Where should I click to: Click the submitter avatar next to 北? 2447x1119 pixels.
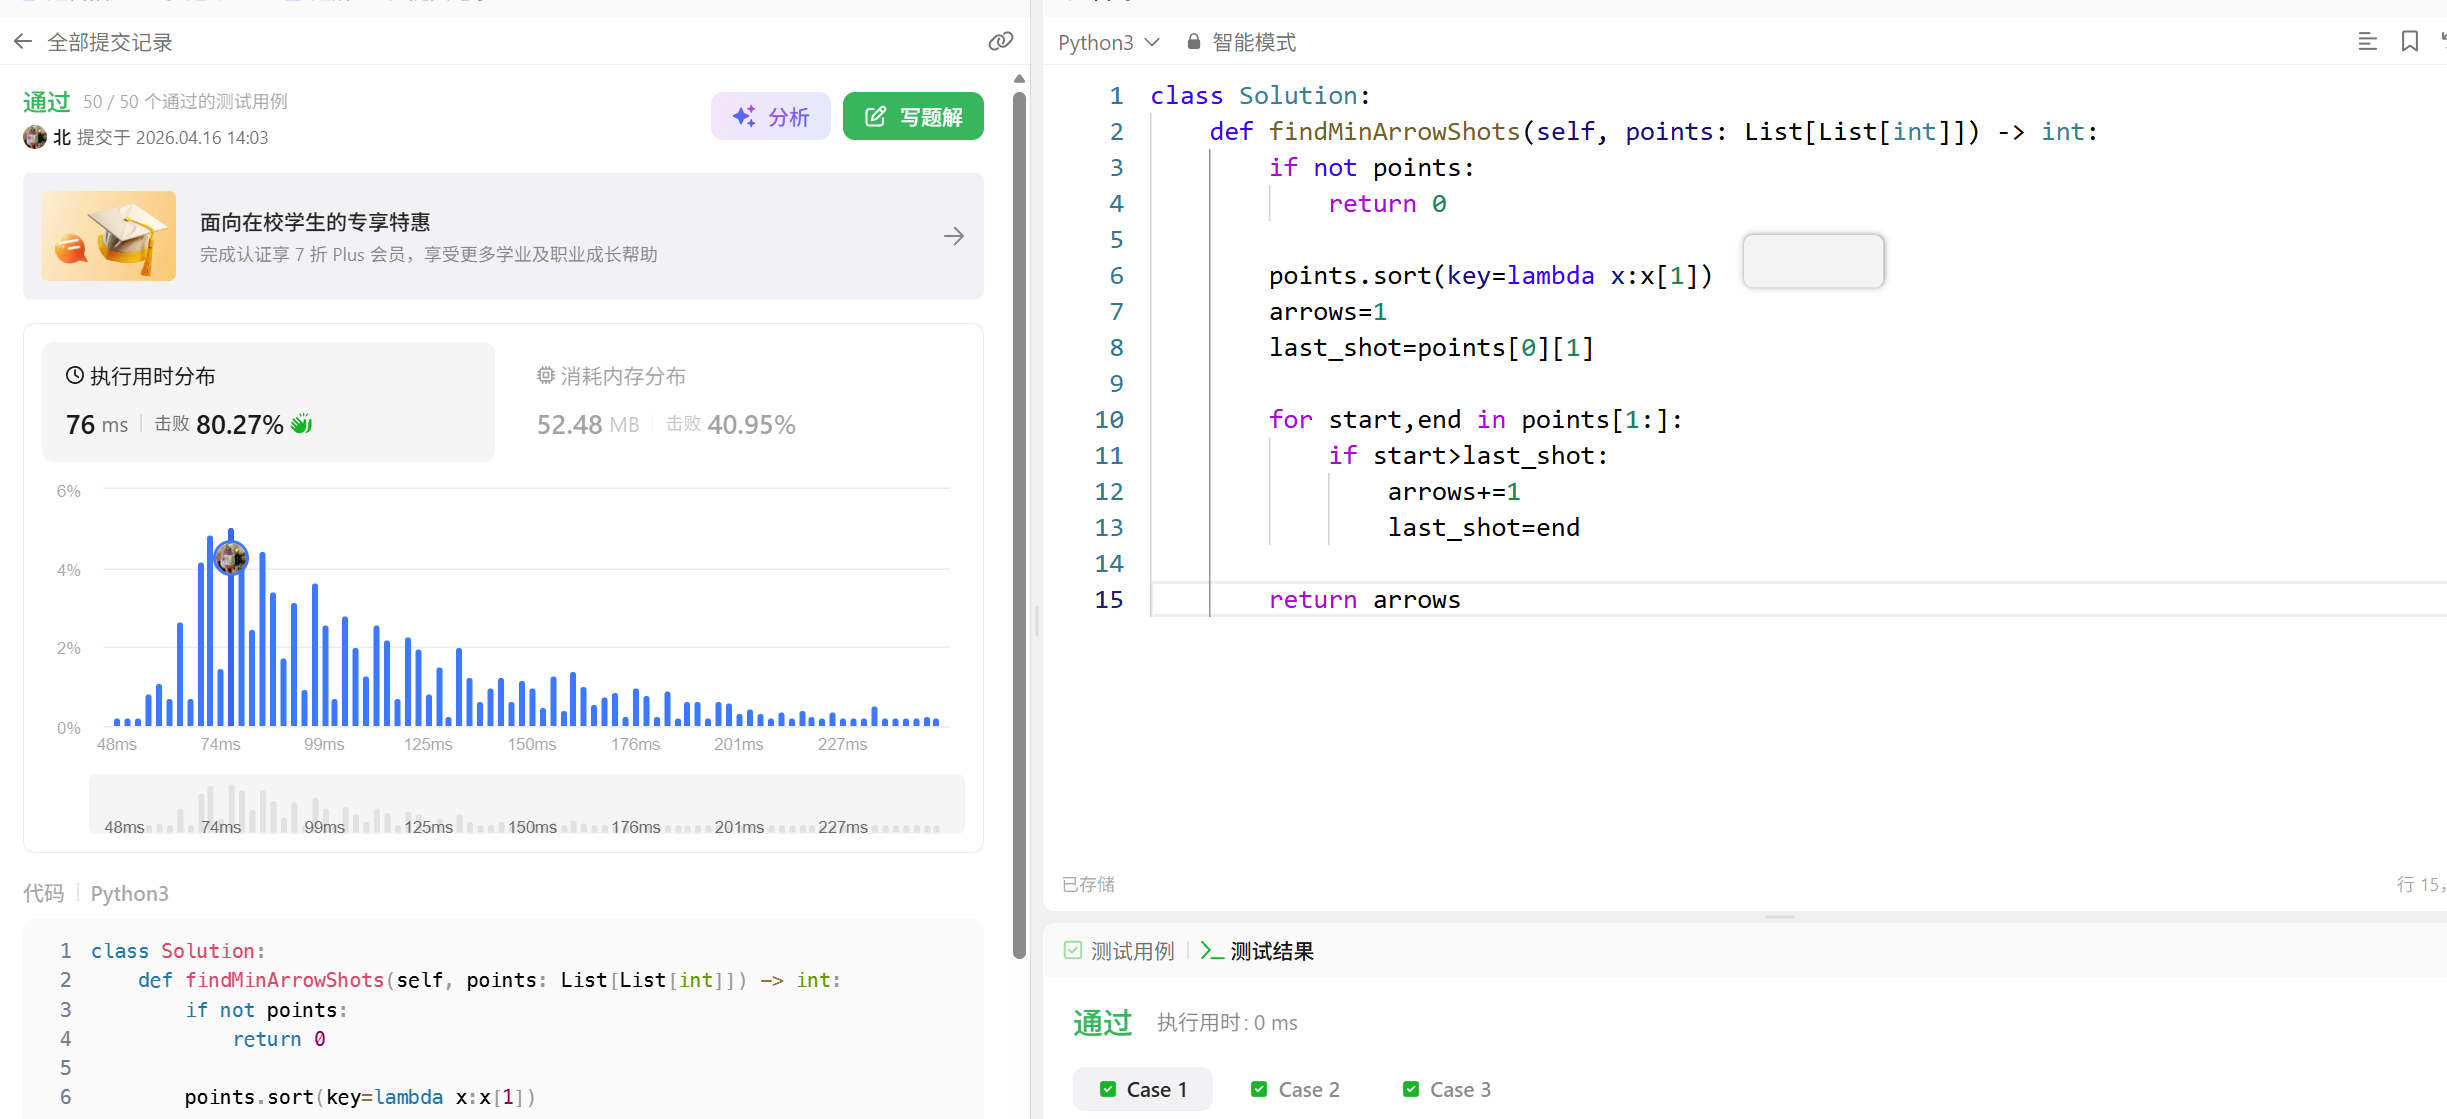35,137
